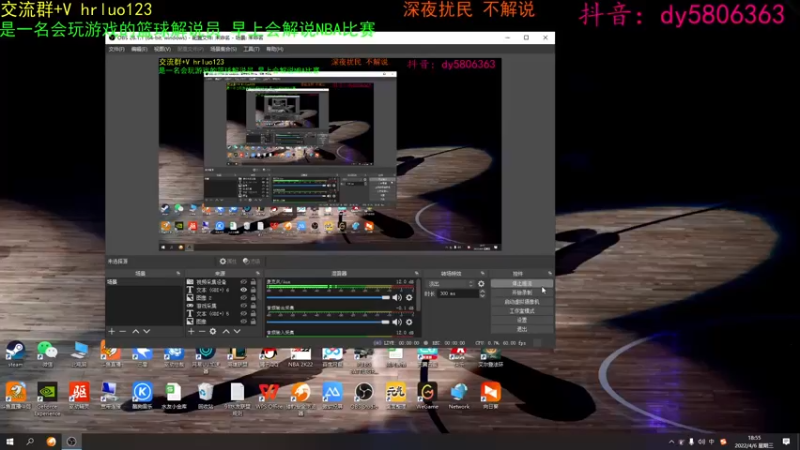
Task: Expand hidden system tray icons chevron
Action: (671, 442)
